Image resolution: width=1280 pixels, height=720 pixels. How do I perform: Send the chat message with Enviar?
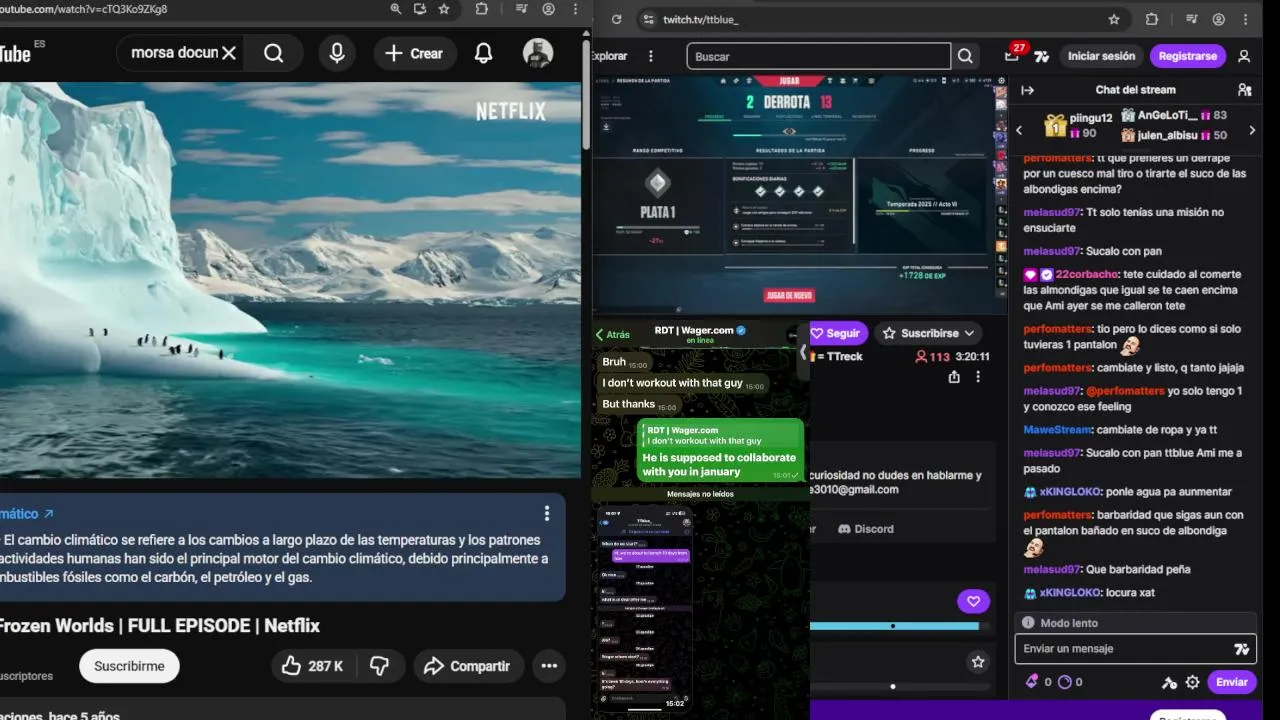click(x=1231, y=682)
